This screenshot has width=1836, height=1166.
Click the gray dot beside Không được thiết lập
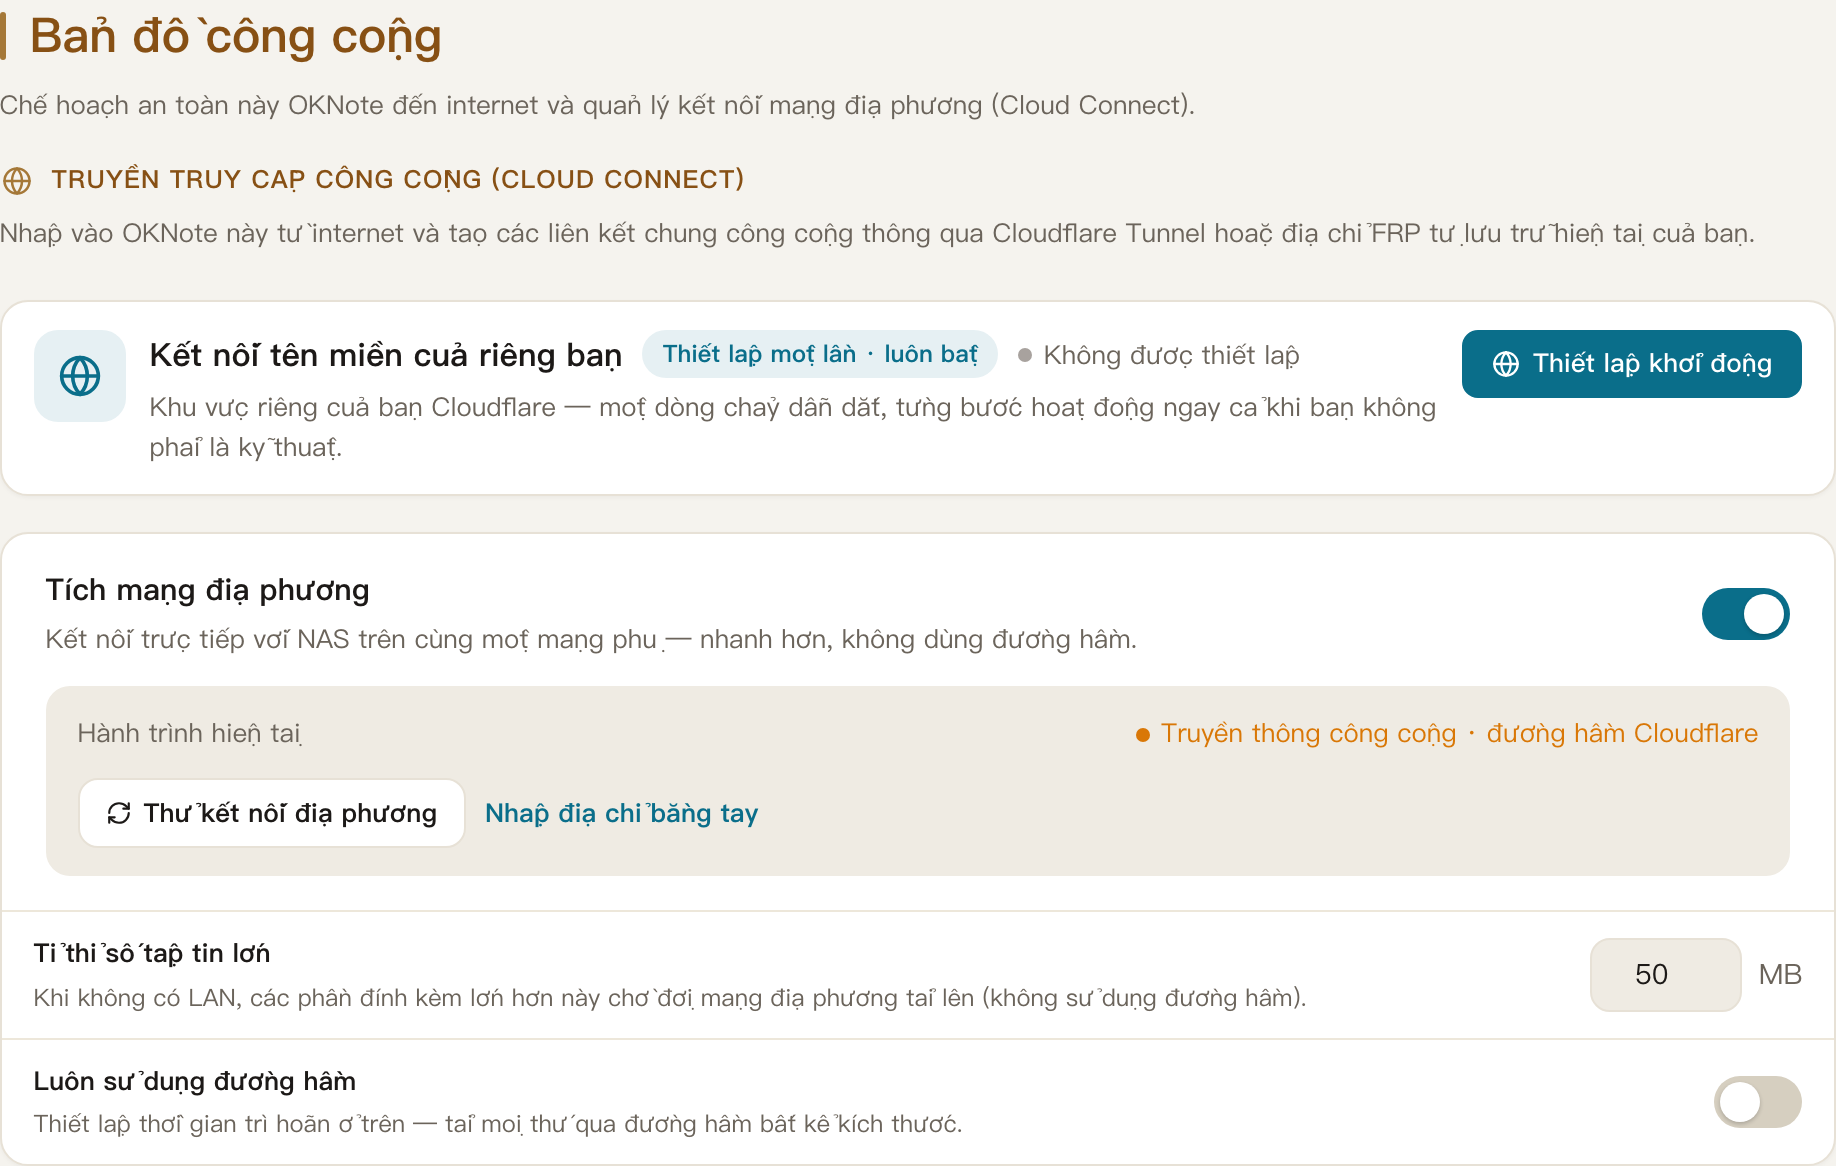pos(1025,355)
